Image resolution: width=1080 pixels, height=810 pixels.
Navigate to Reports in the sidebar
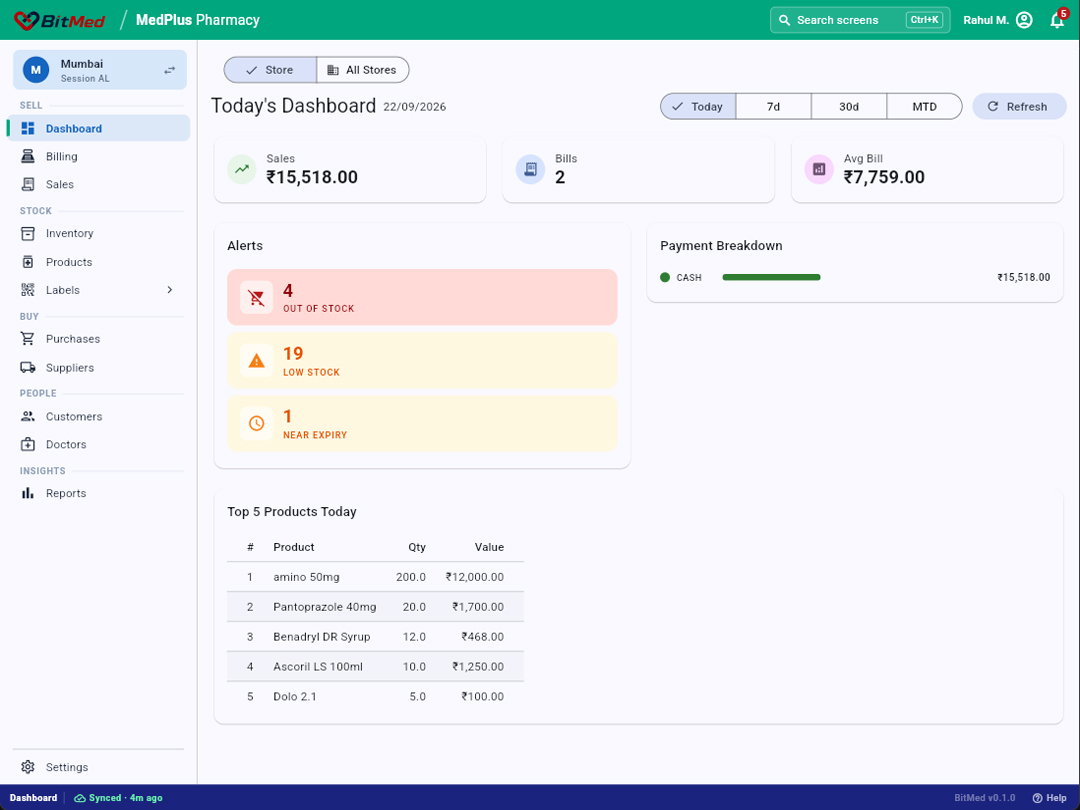(x=99, y=493)
